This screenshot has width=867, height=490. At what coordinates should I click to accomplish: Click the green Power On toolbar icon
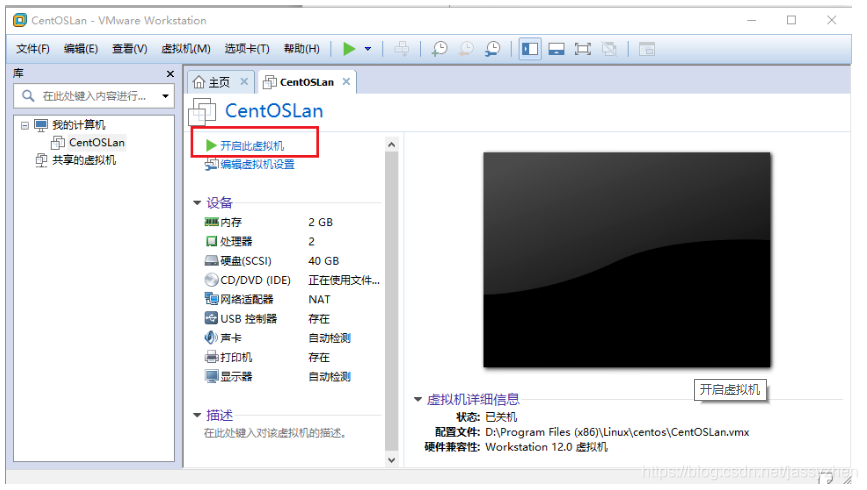tap(349, 49)
